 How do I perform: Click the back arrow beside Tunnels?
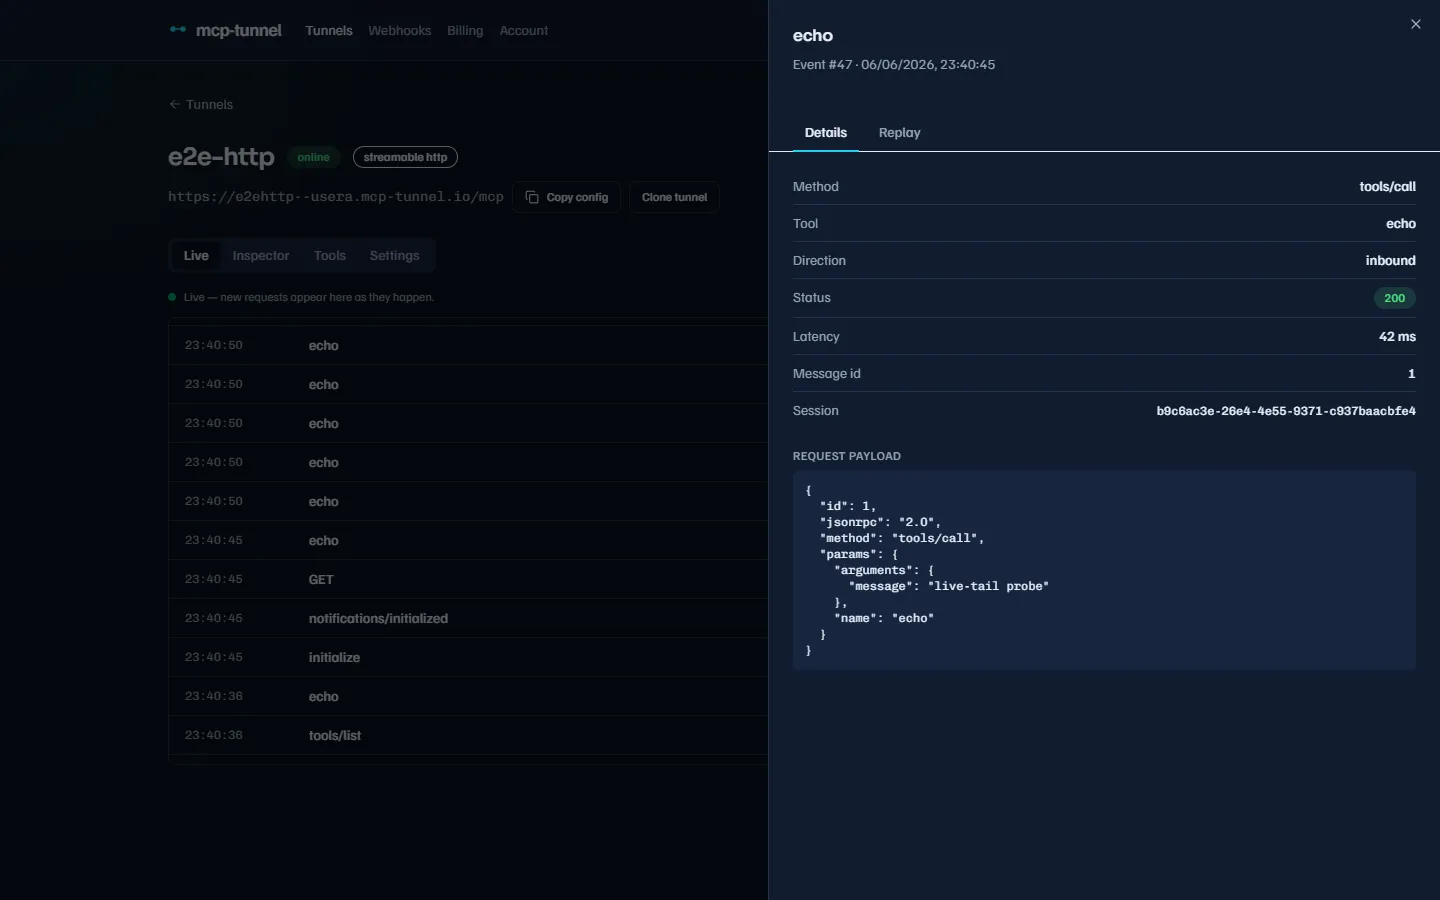[175, 104]
